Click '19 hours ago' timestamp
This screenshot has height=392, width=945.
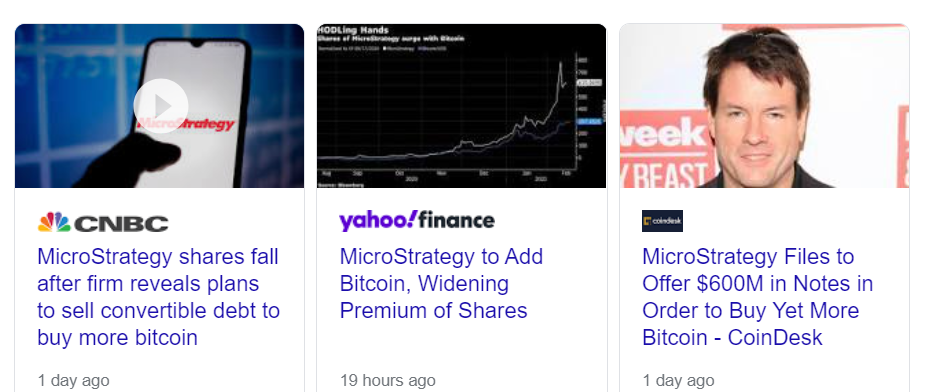pyautogui.click(x=388, y=381)
